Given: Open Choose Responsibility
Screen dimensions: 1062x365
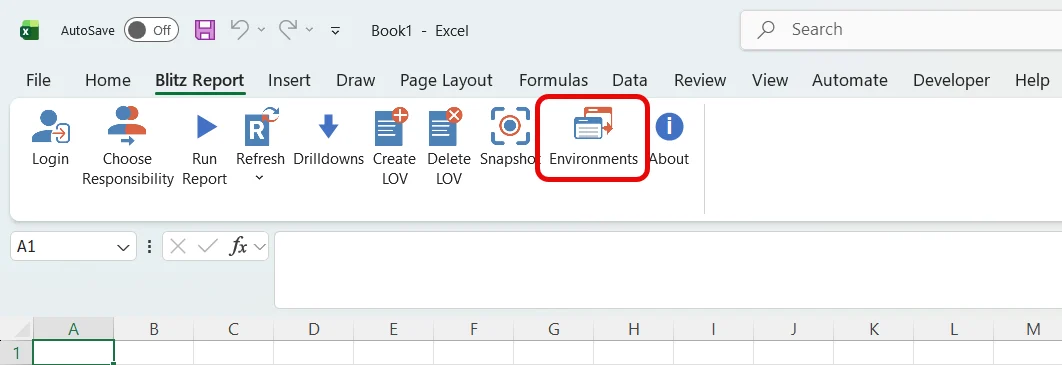Looking at the screenshot, I should point(127,147).
